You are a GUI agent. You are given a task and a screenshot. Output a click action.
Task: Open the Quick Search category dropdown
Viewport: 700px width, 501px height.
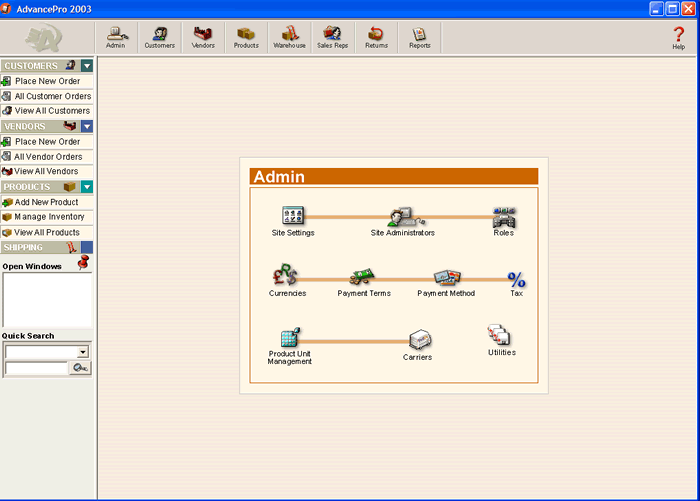tap(83, 352)
